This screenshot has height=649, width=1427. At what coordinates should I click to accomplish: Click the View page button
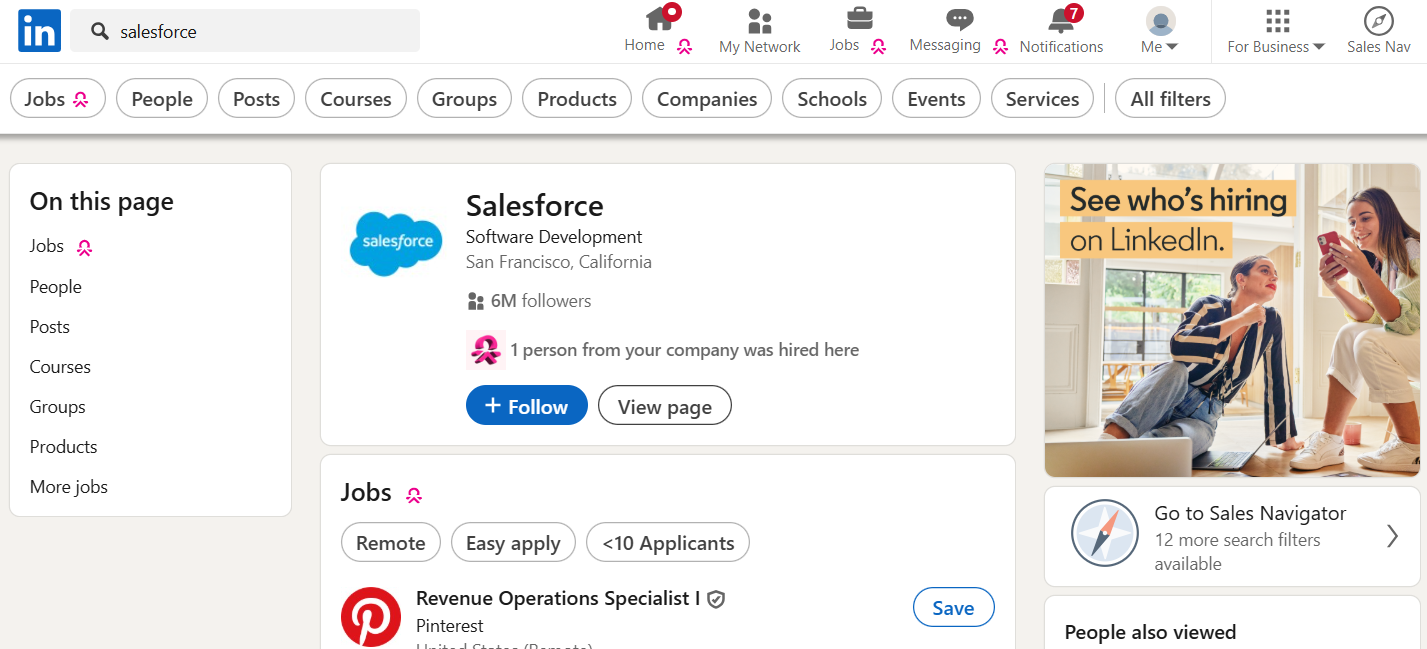665,405
